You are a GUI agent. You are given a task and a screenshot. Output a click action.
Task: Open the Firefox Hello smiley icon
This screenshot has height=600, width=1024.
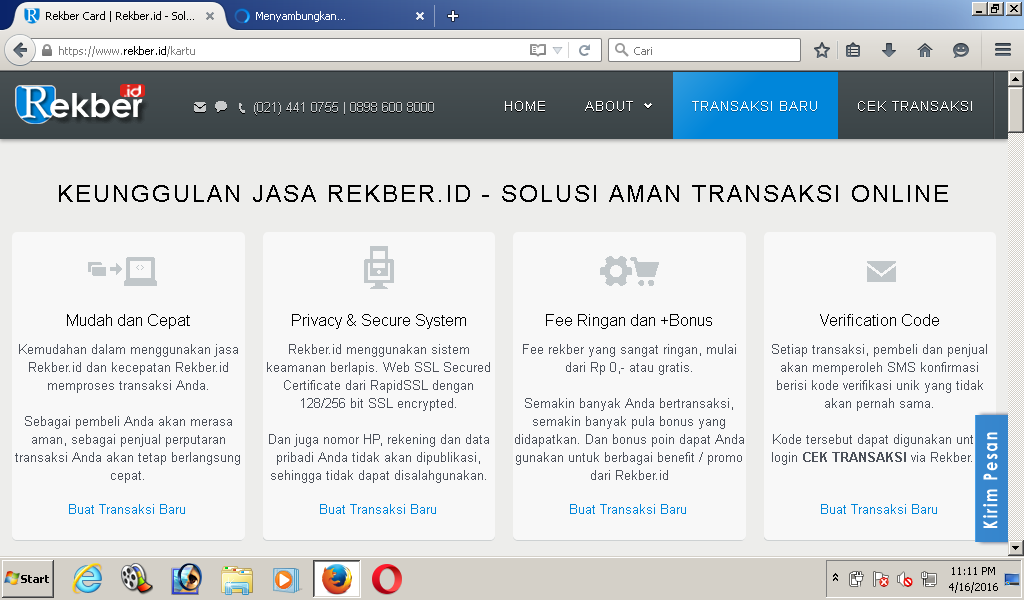[x=961, y=49]
